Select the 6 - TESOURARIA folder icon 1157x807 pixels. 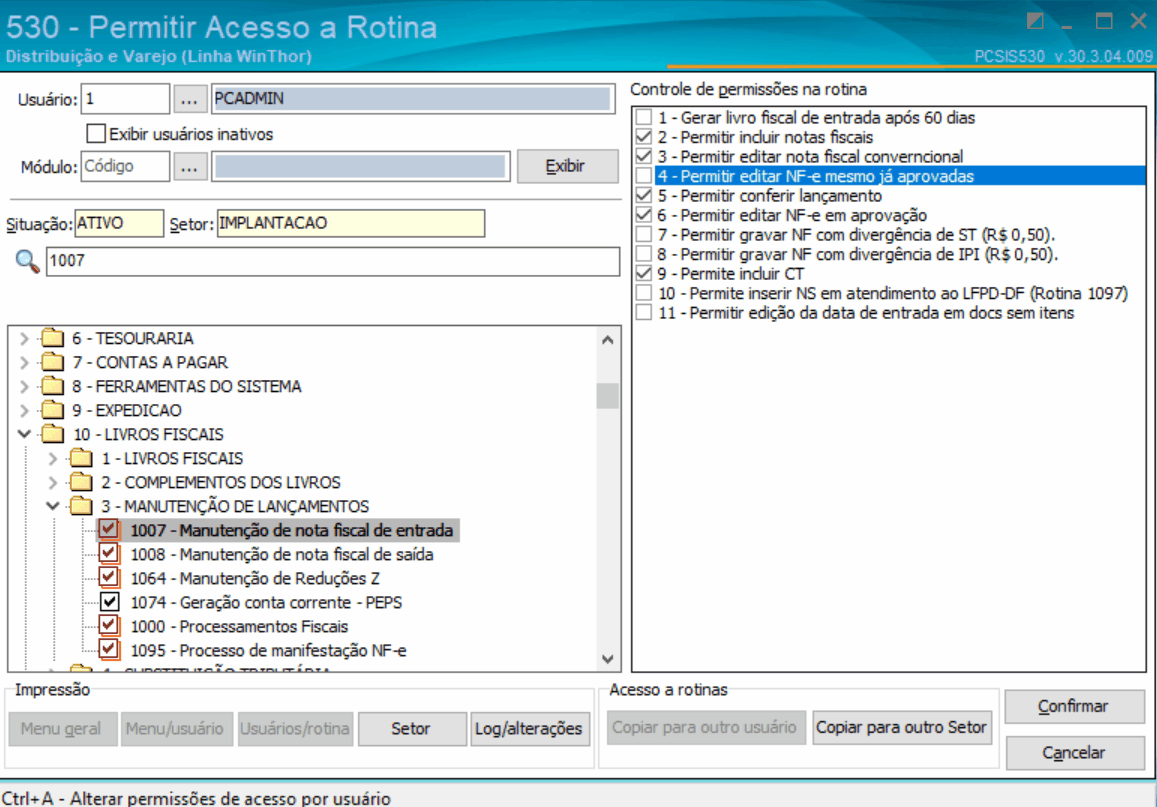coord(52,339)
